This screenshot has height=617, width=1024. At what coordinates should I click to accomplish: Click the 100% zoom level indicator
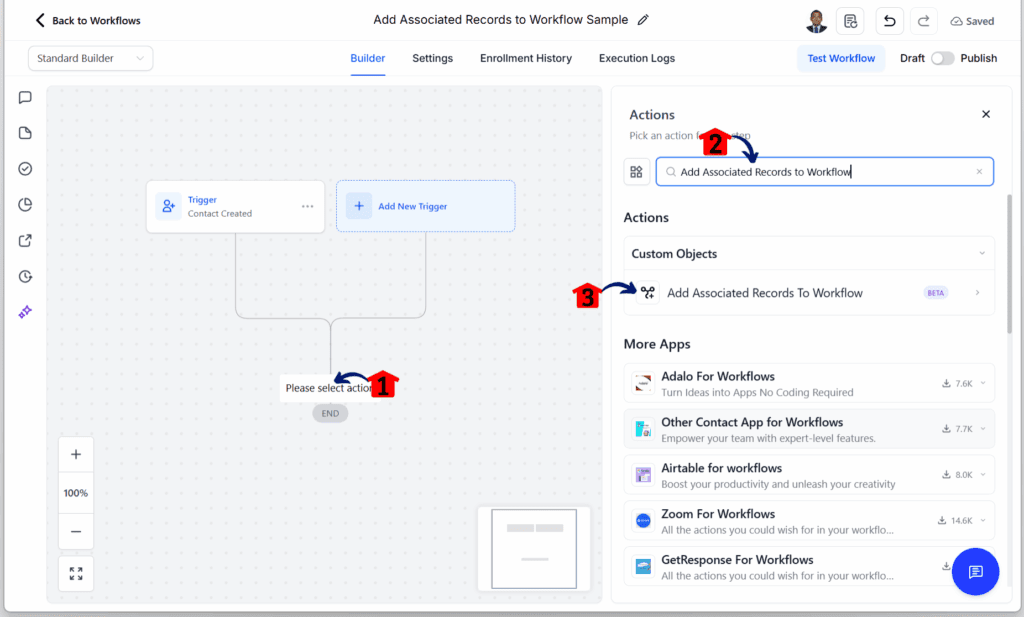tap(76, 492)
